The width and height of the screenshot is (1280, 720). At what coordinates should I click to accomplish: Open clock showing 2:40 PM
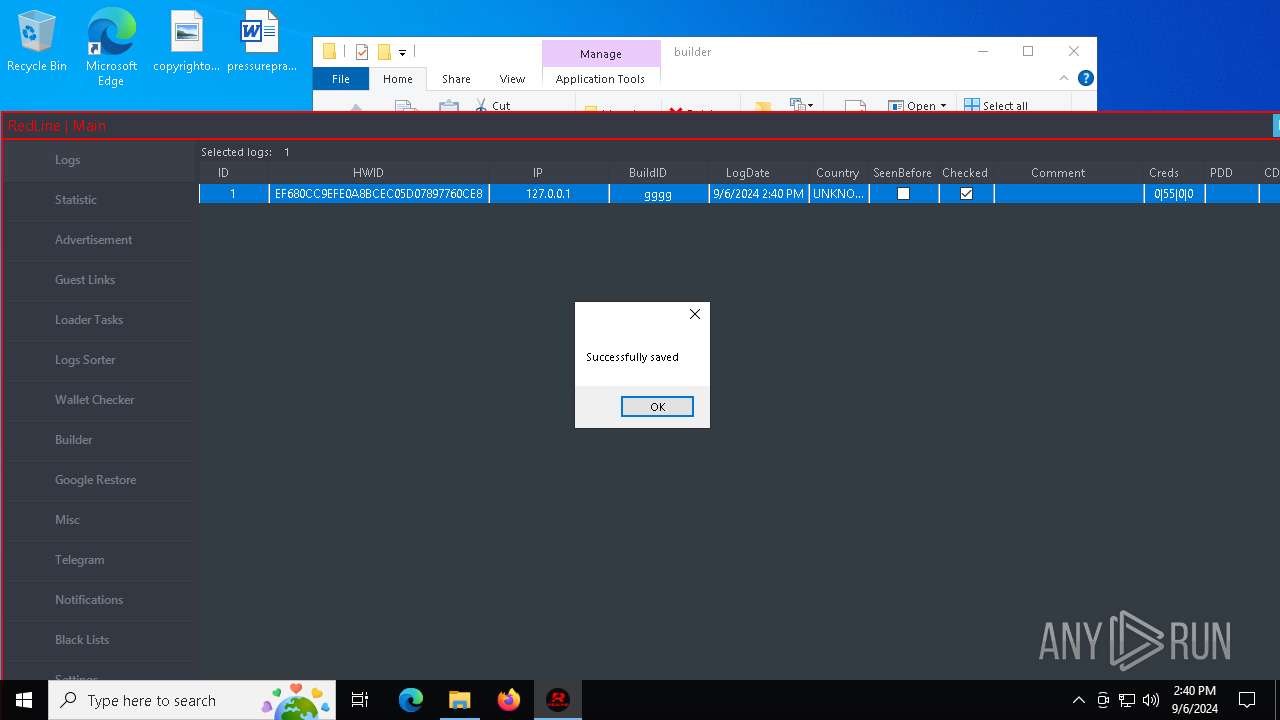pos(1194,700)
